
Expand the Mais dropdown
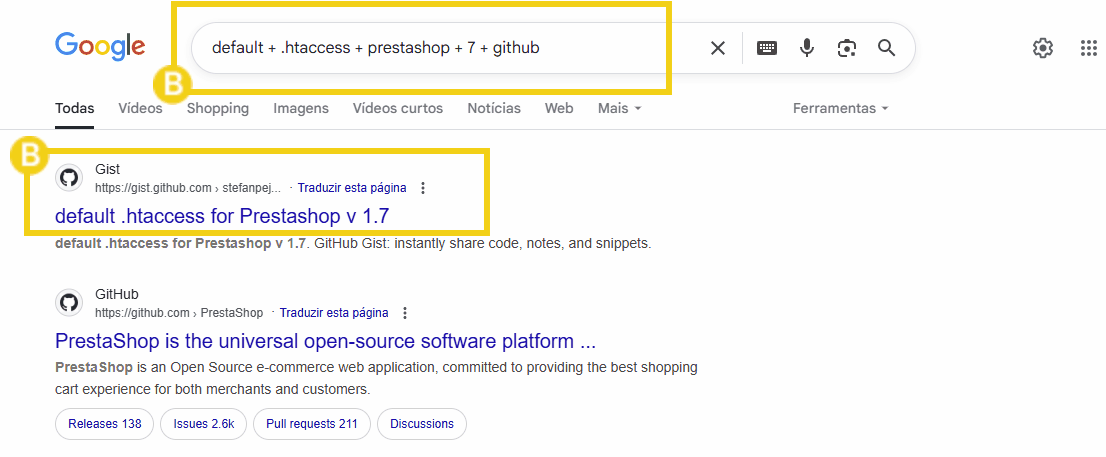tap(620, 109)
